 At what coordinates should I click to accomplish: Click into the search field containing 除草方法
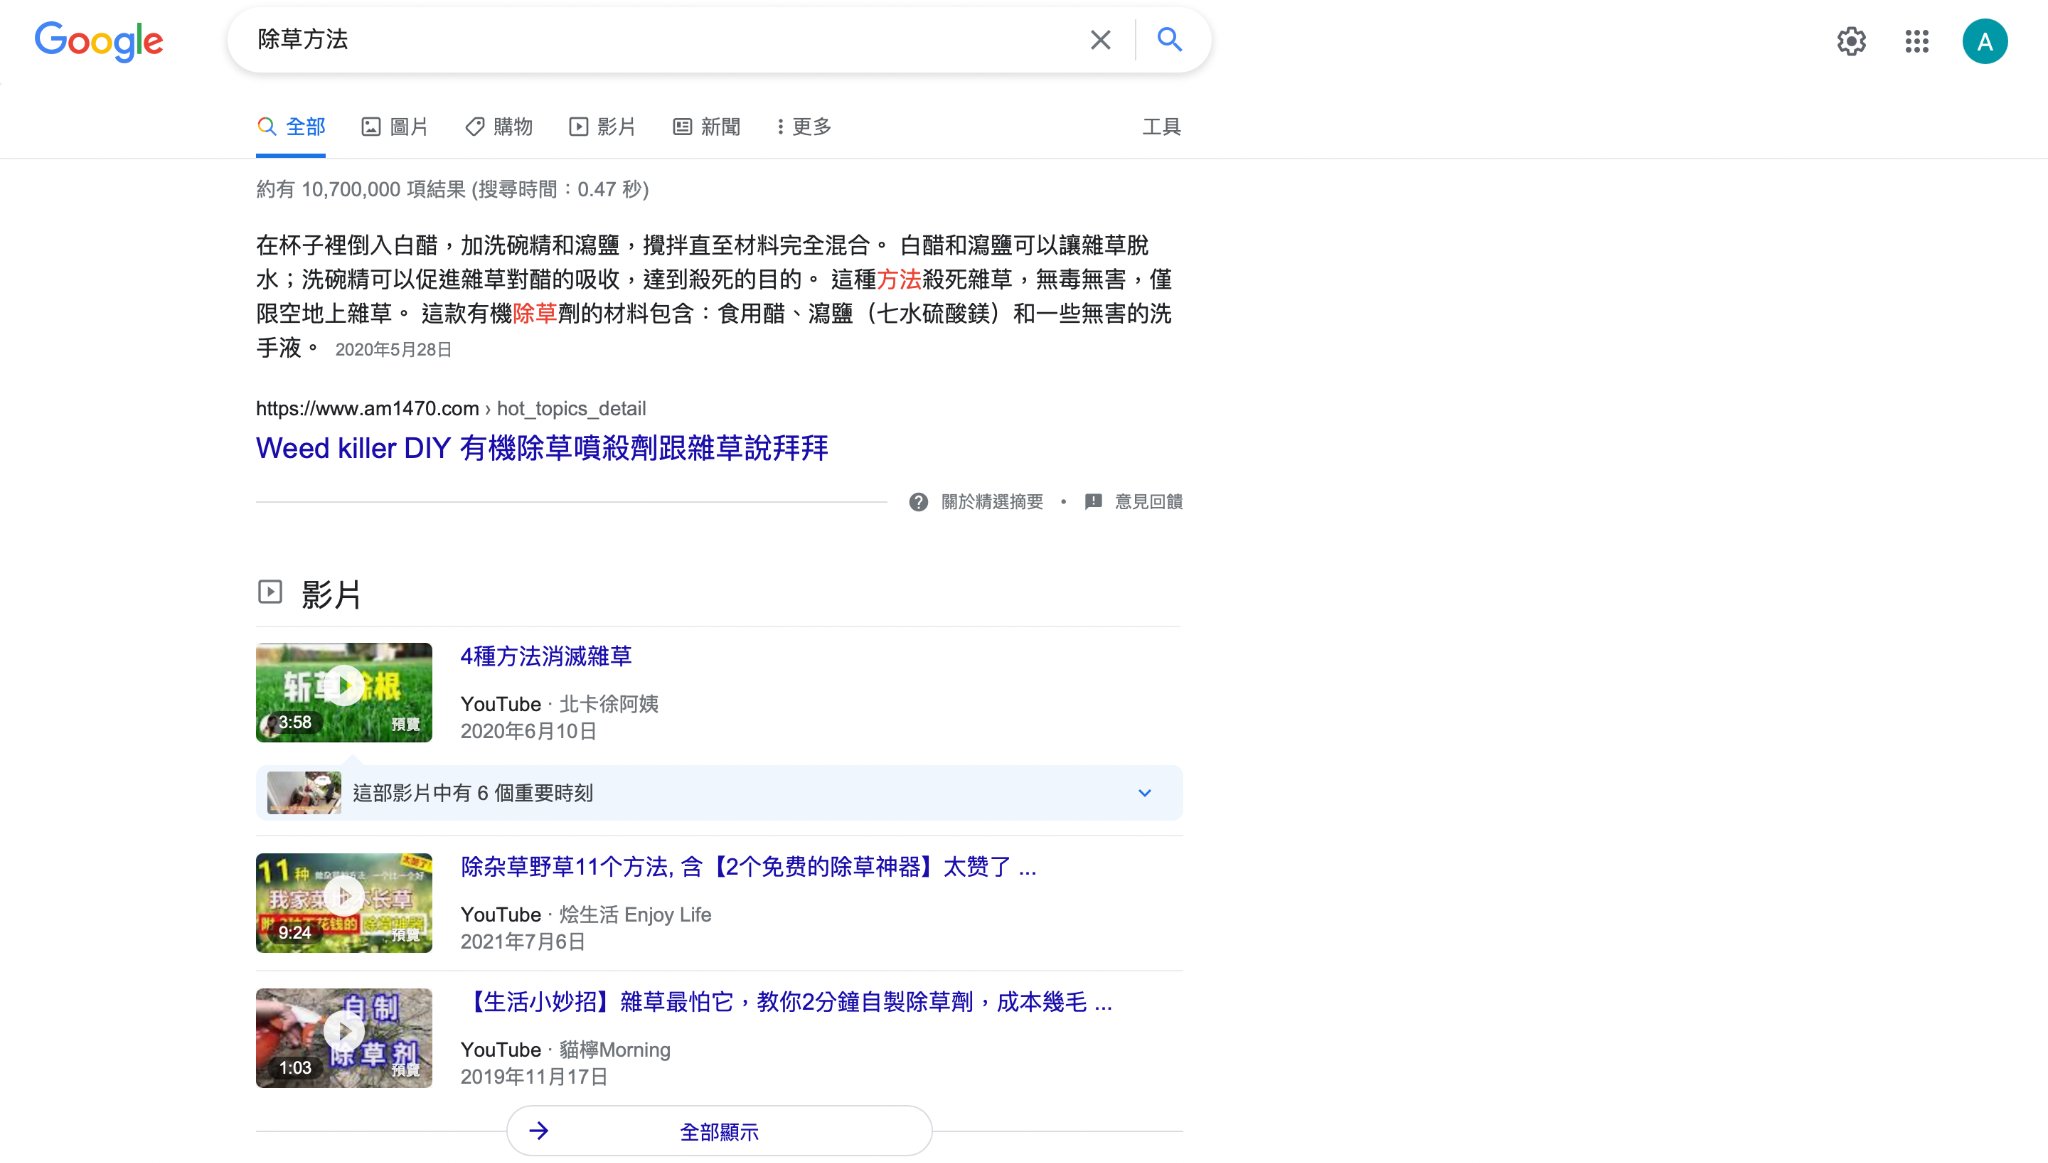660,40
